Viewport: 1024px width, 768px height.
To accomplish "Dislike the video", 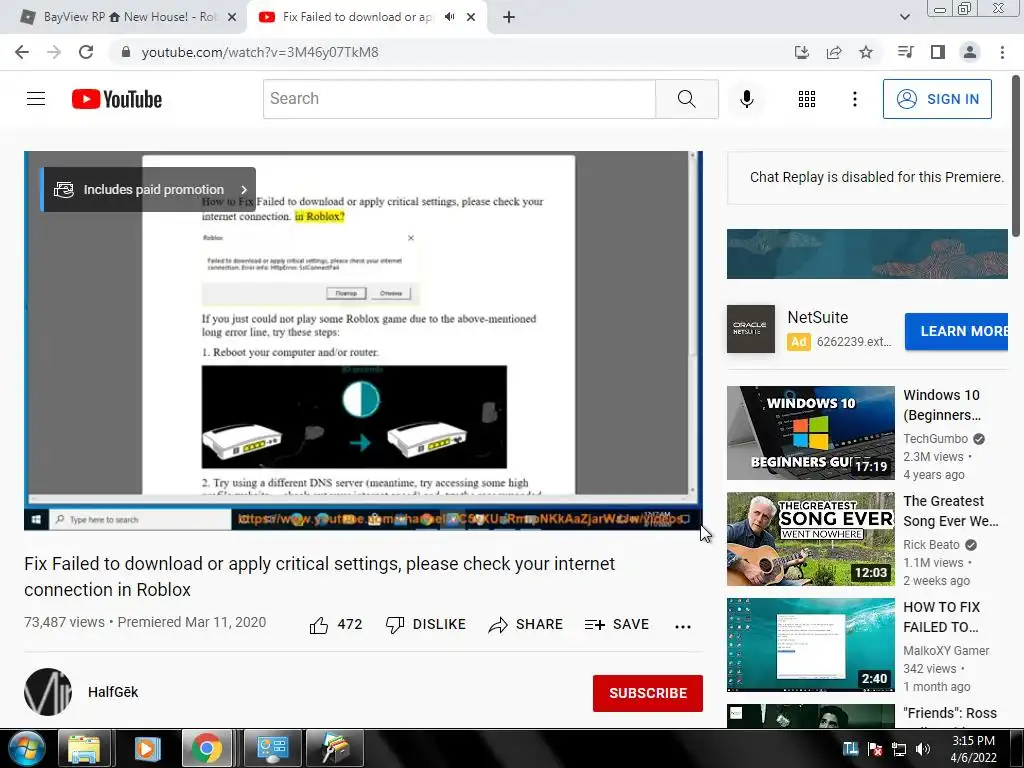I will 425,625.
